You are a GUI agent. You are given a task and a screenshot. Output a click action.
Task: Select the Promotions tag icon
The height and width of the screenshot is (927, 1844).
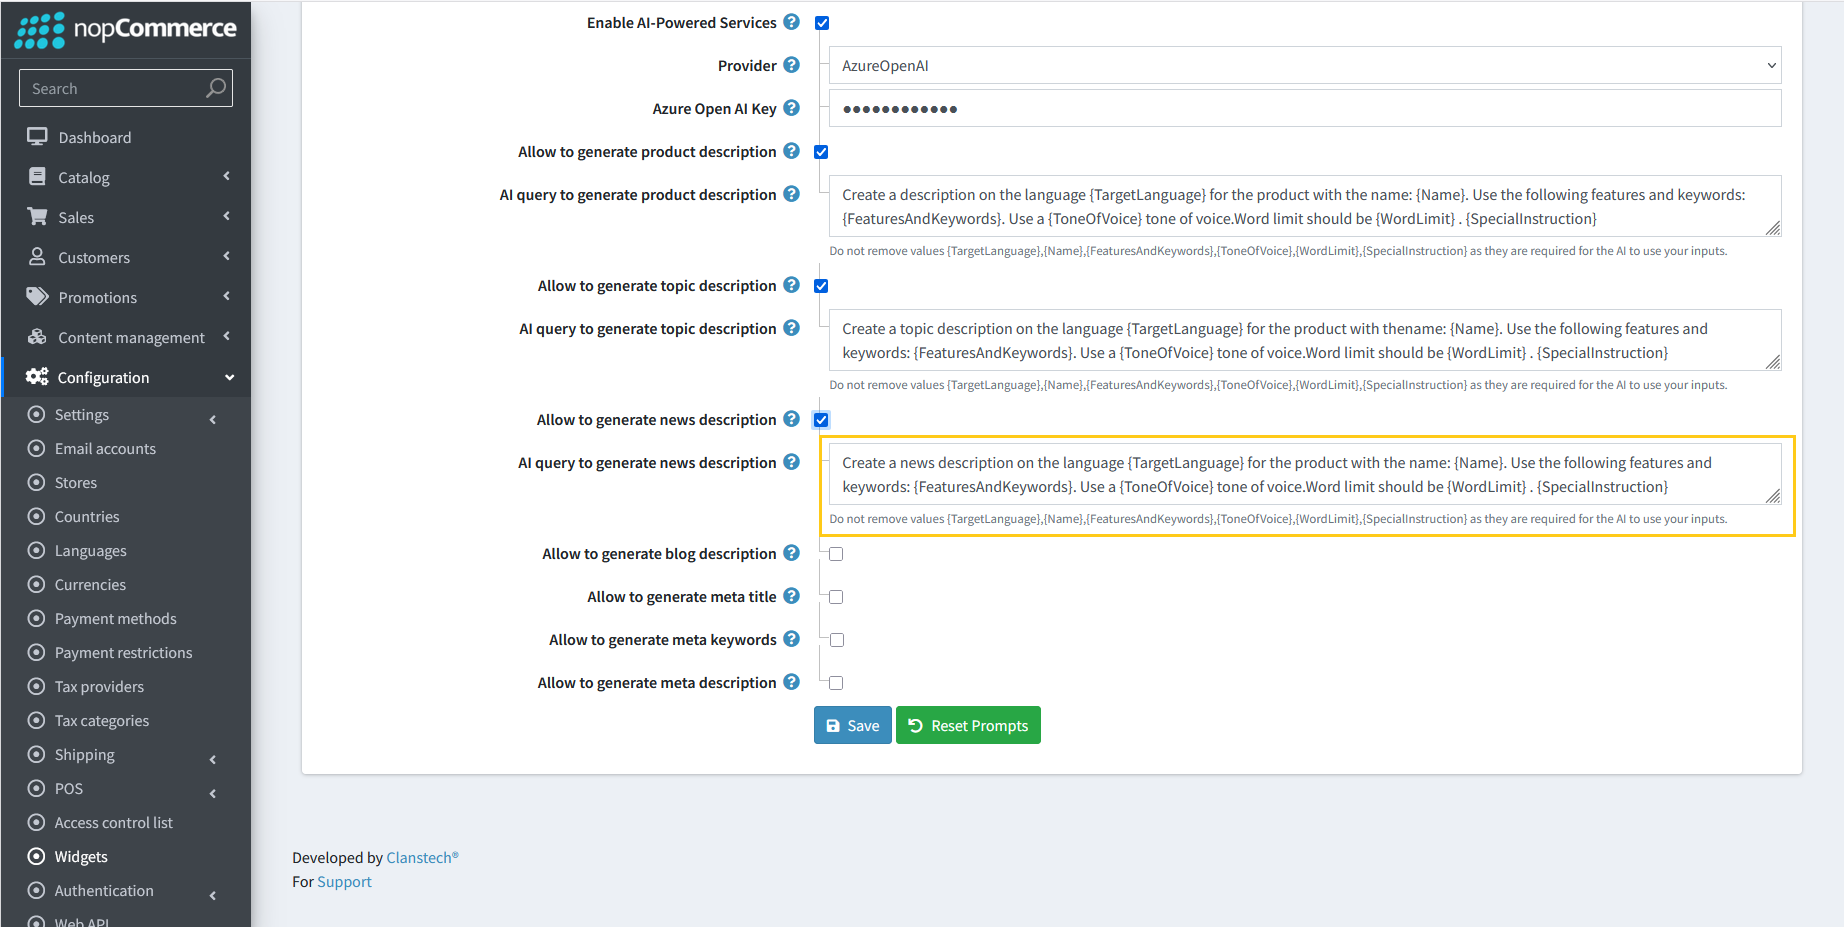(x=37, y=296)
